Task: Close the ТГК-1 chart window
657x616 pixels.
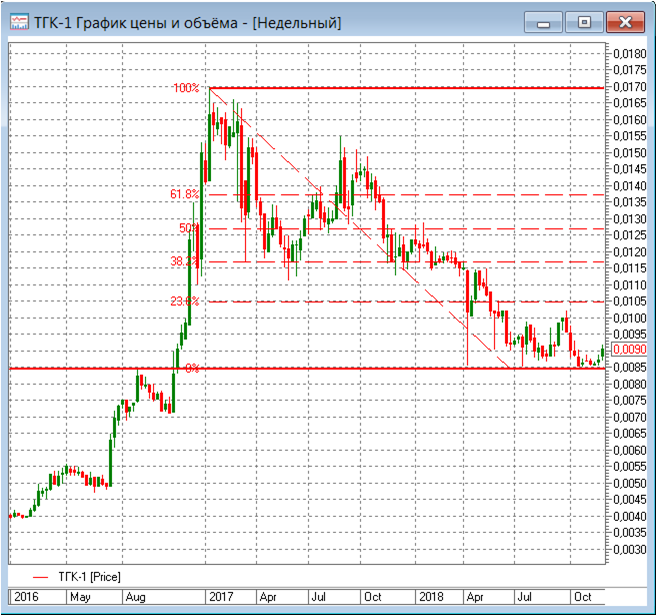Action: coord(625,21)
